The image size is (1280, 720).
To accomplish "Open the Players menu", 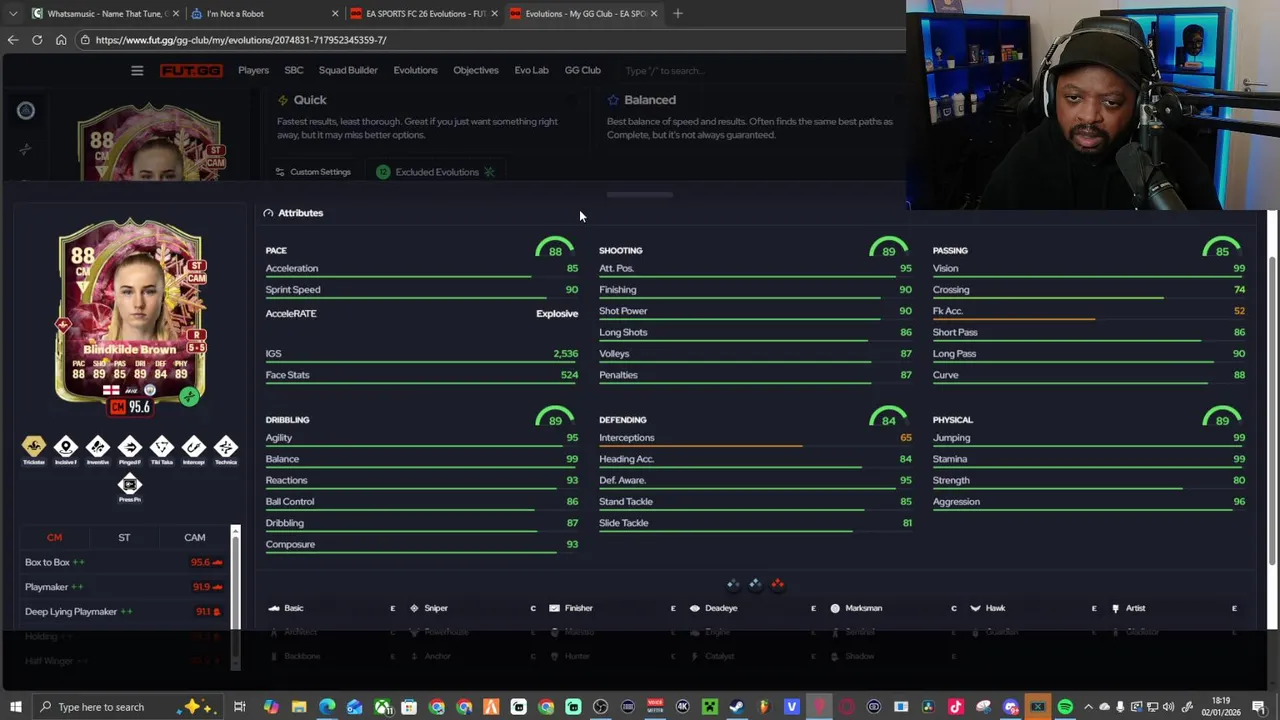I will (253, 70).
